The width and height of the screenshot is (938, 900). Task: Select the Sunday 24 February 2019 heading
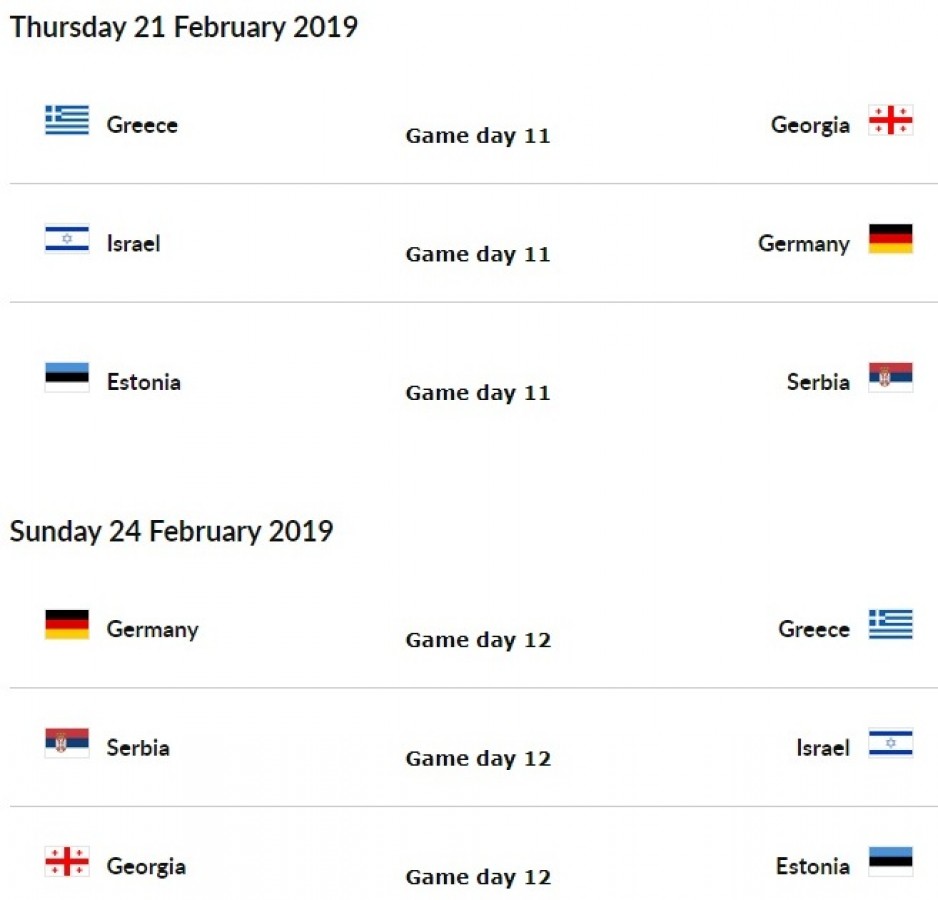(171, 531)
